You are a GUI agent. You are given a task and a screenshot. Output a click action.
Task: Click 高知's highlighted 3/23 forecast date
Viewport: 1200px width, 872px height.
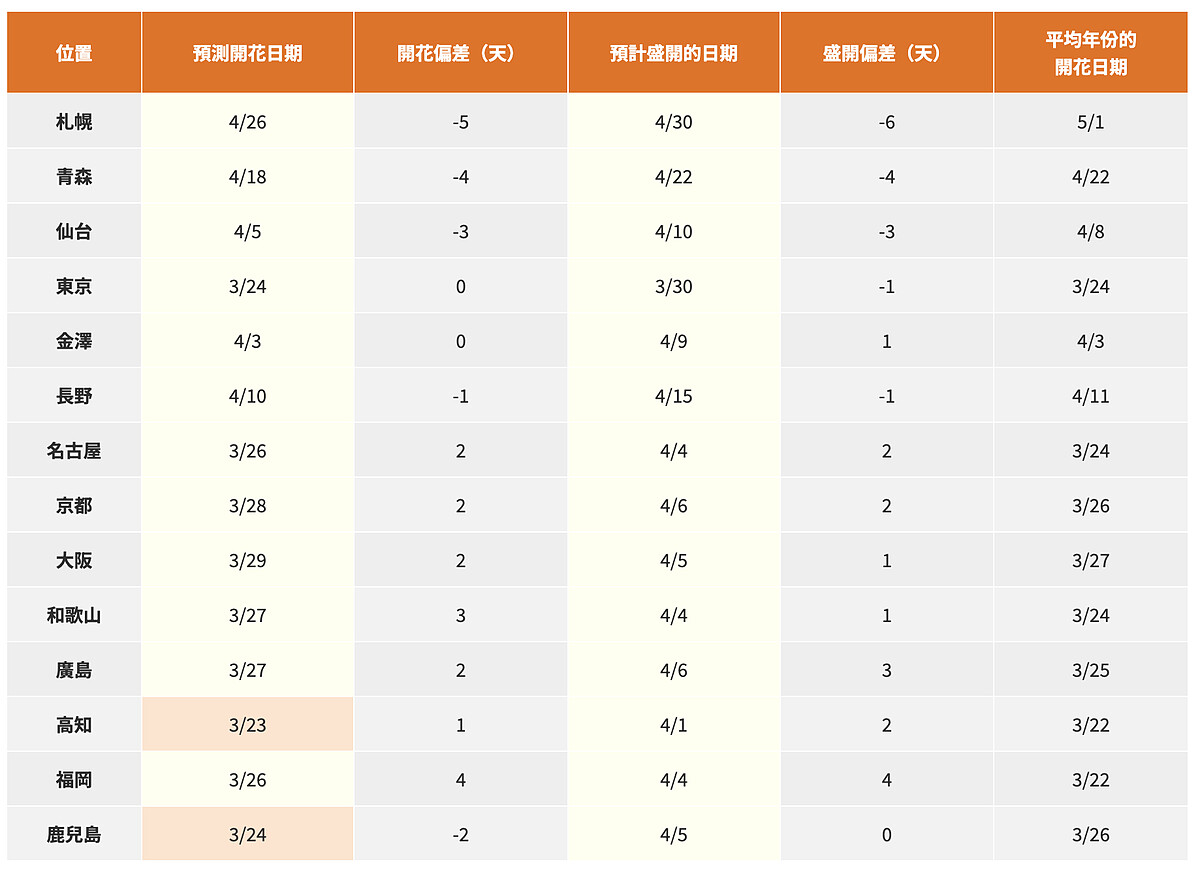(x=247, y=725)
